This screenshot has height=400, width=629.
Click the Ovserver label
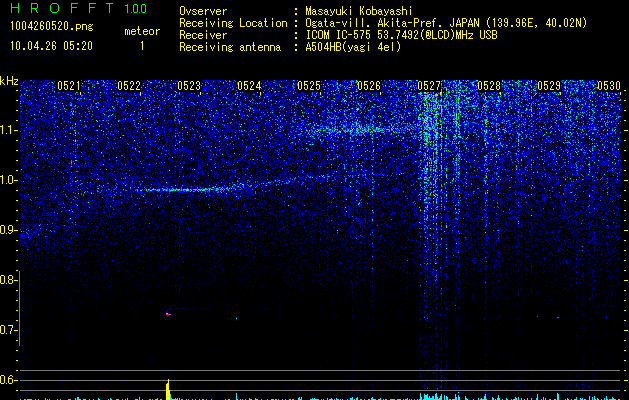pos(203,11)
